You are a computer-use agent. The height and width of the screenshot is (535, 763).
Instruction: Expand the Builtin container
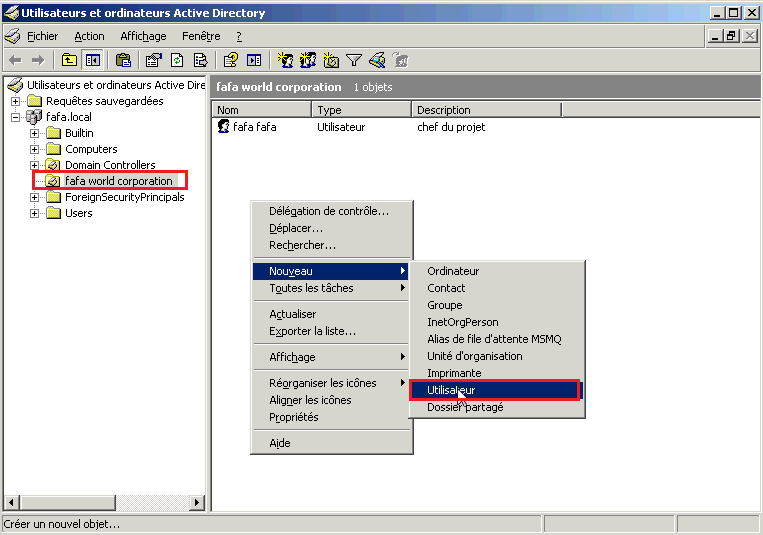35,133
